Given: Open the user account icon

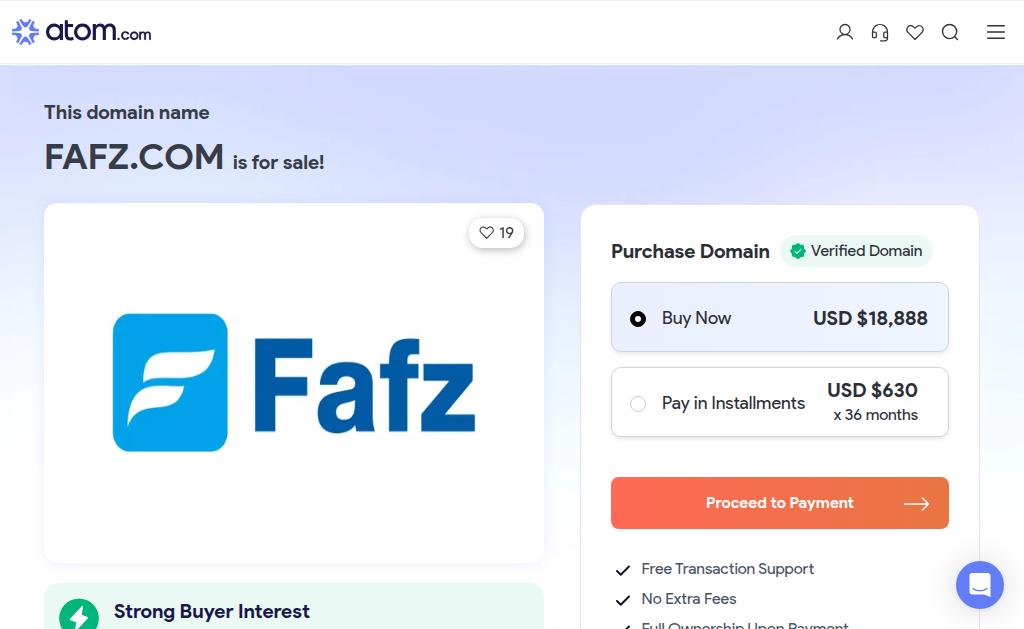Looking at the screenshot, I should [845, 32].
